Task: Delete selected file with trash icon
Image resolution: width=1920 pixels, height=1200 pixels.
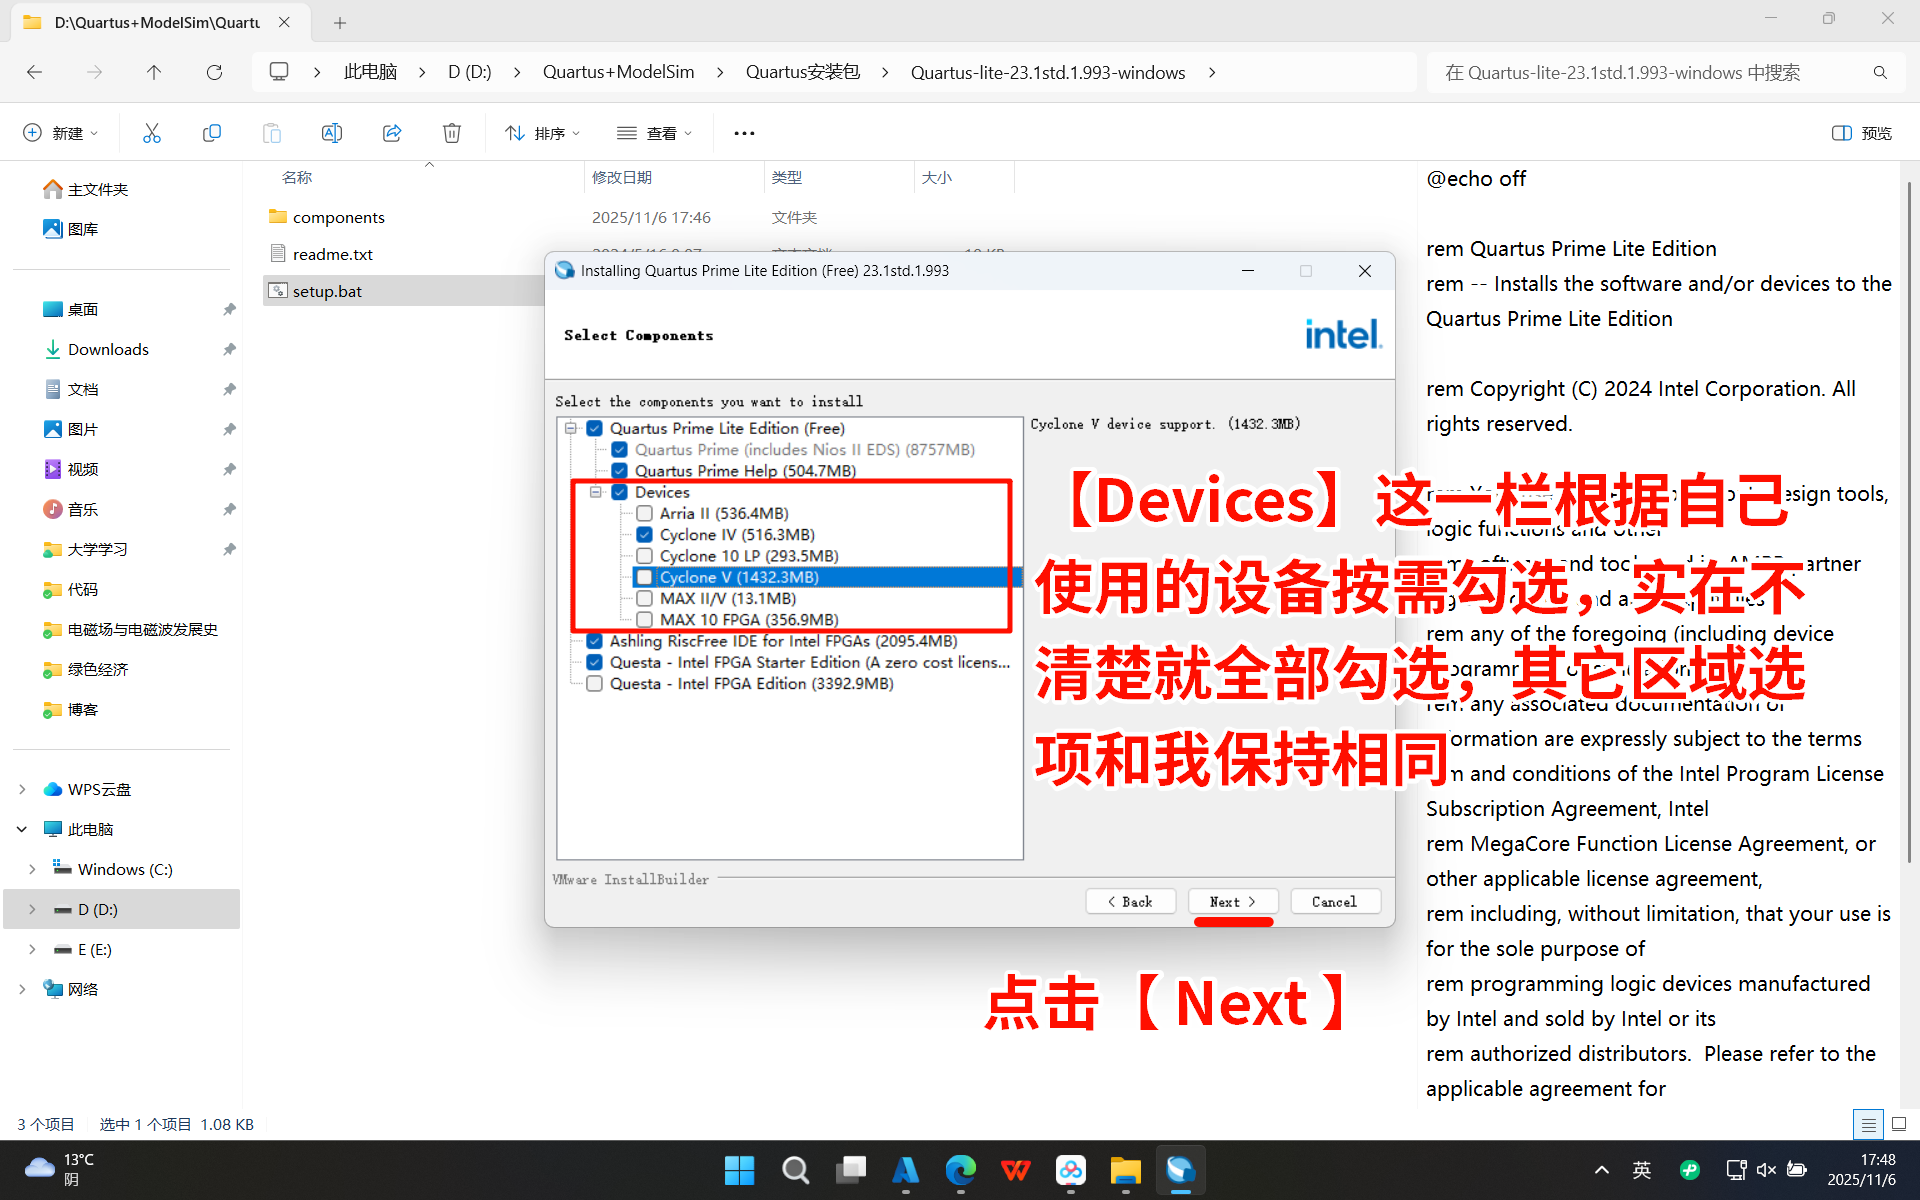Action: (452, 133)
